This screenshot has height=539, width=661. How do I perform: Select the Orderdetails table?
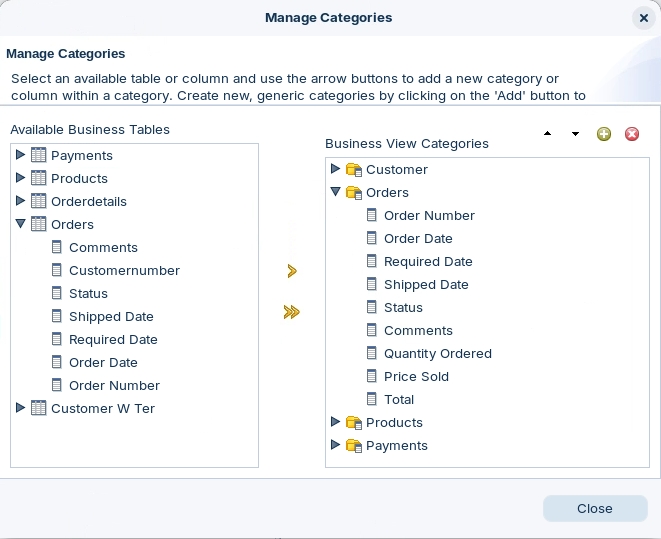coord(88,201)
